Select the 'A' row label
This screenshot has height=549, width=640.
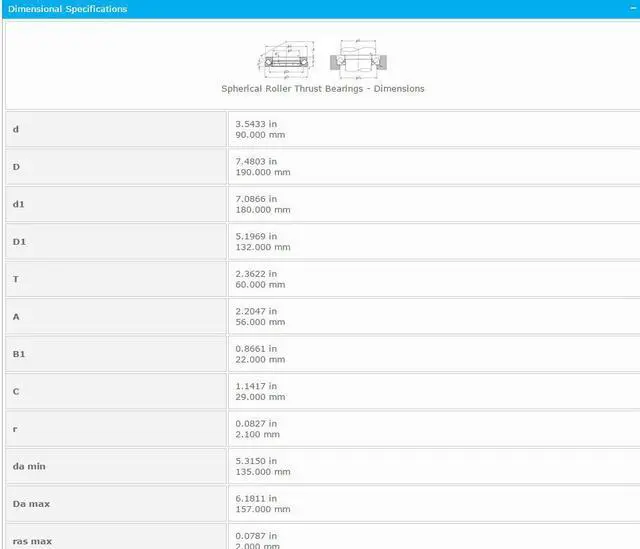[x=16, y=317]
